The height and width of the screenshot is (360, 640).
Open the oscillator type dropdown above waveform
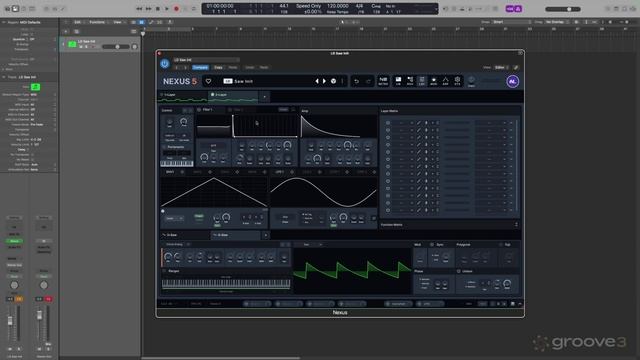(x=309, y=244)
